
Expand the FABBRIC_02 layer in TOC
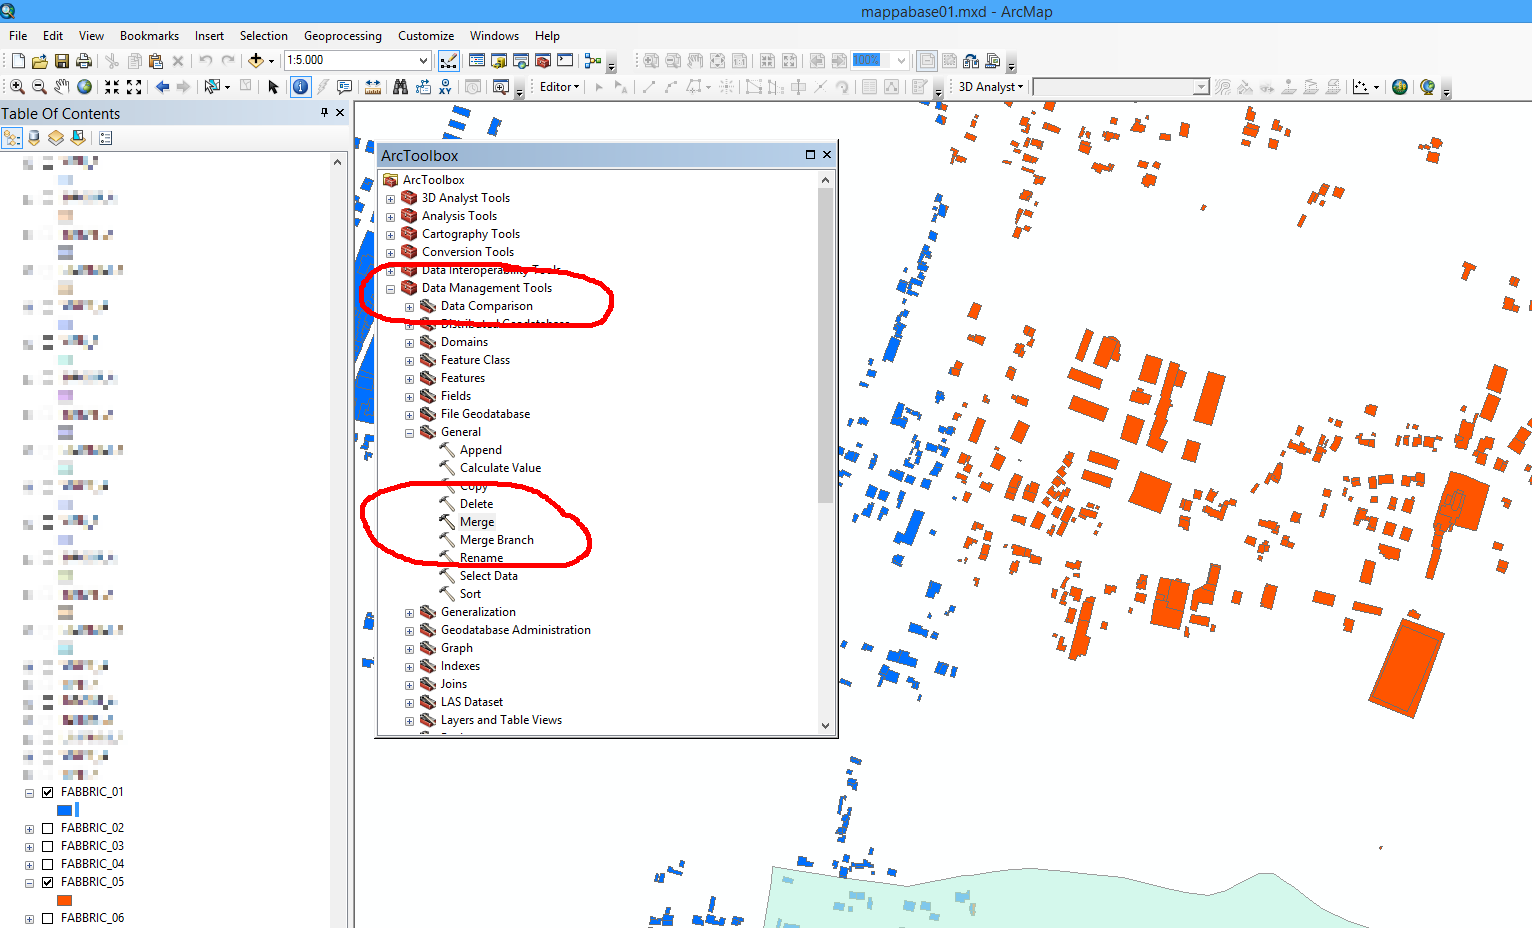tap(29, 829)
